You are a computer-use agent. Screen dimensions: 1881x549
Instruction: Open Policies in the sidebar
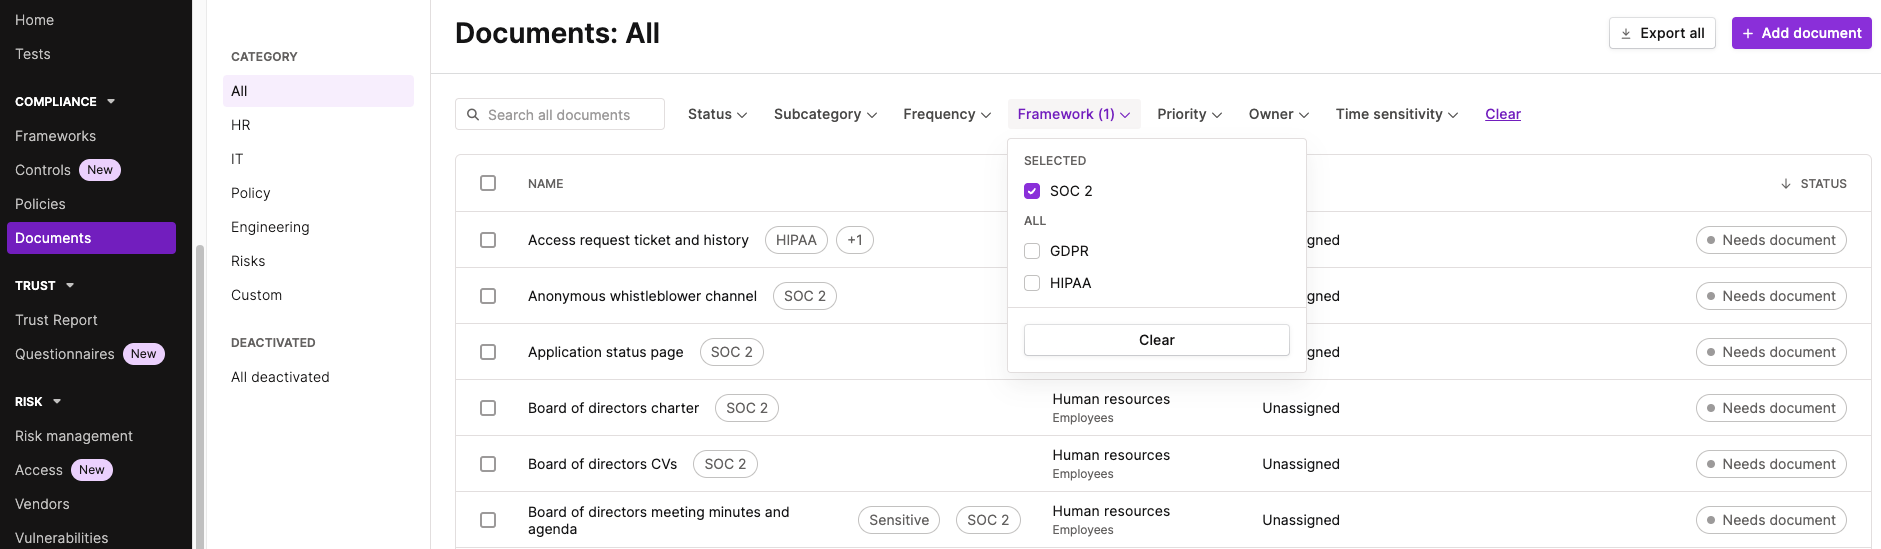tap(40, 204)
